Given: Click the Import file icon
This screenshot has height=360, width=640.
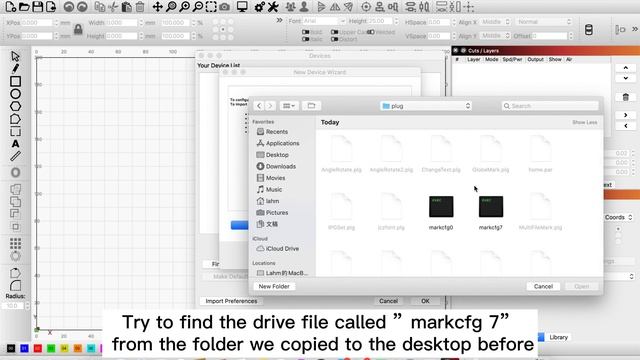Looking at the screenshot, I should [51, 7].
